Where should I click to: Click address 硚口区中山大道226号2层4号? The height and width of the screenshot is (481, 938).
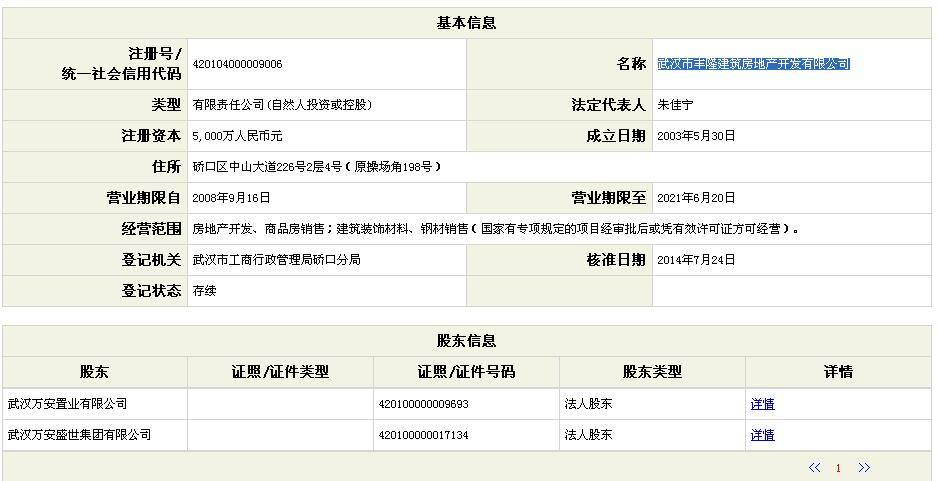267,167
